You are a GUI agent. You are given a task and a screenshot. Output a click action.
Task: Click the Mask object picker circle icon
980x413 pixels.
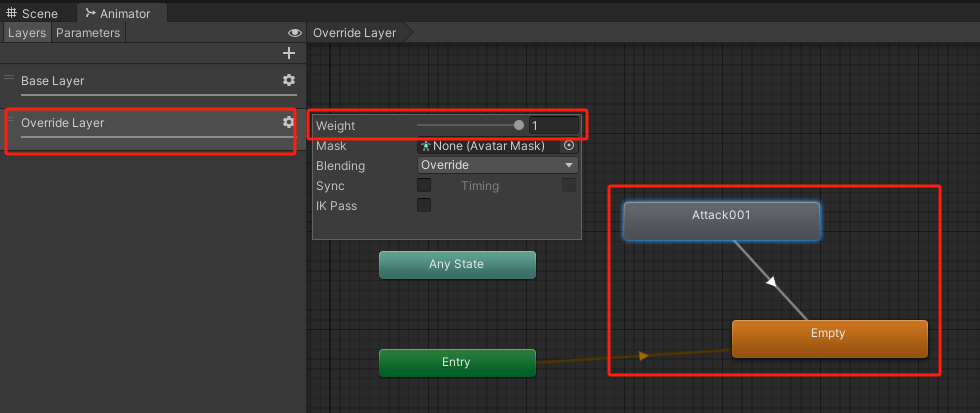[x=569, y=146]
